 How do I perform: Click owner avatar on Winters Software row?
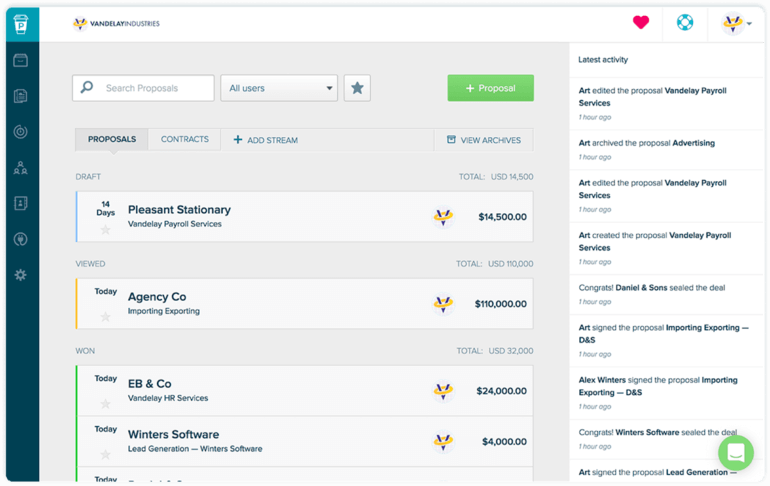pos(443,441)
